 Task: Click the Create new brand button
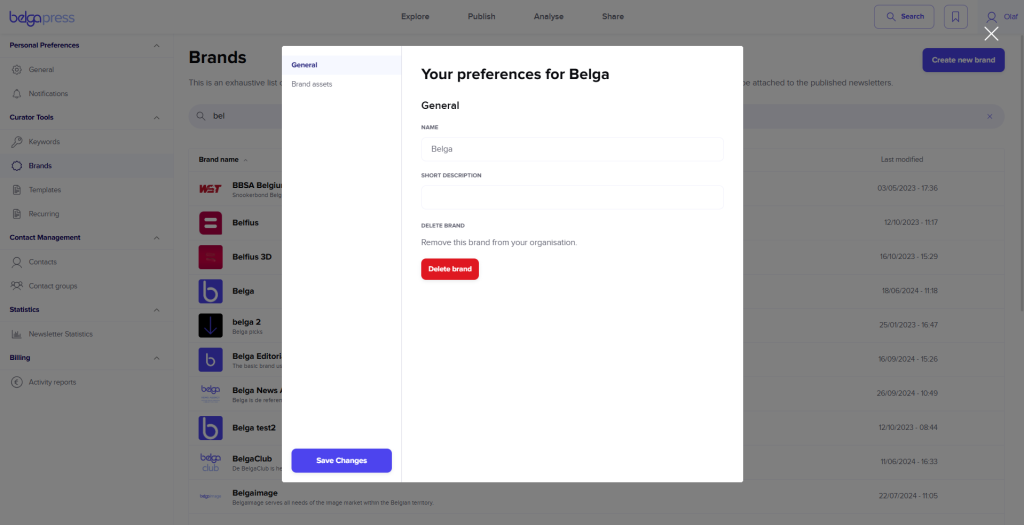[x=963, y=60]
